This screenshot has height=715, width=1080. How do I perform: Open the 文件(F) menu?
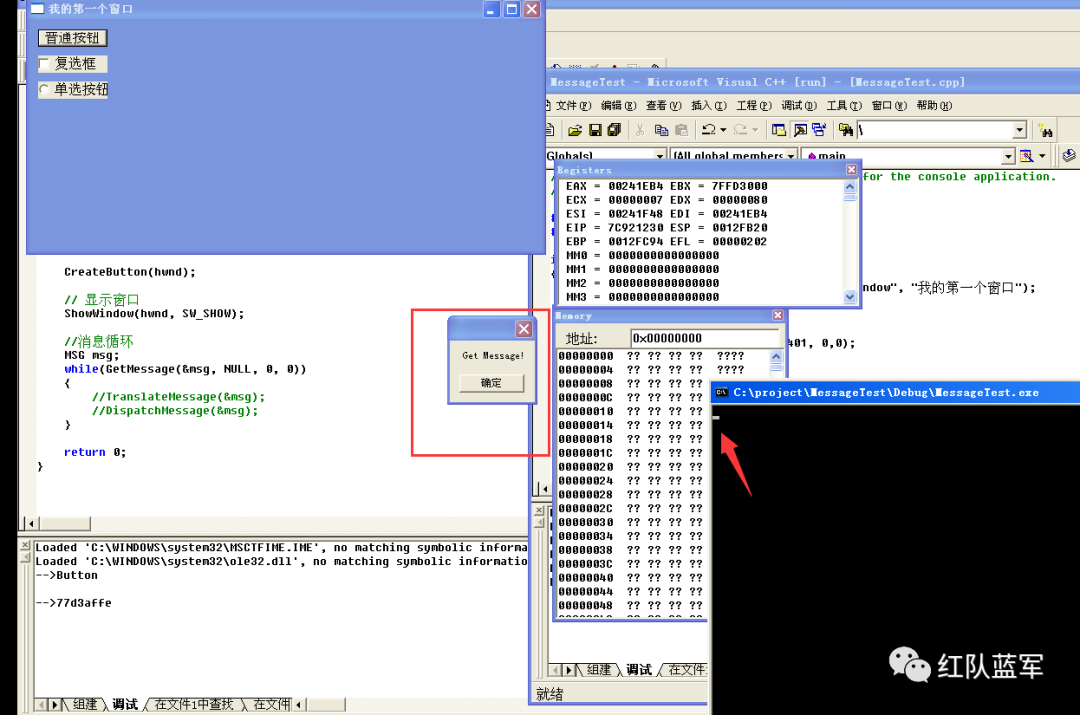(x=573, y=105)
